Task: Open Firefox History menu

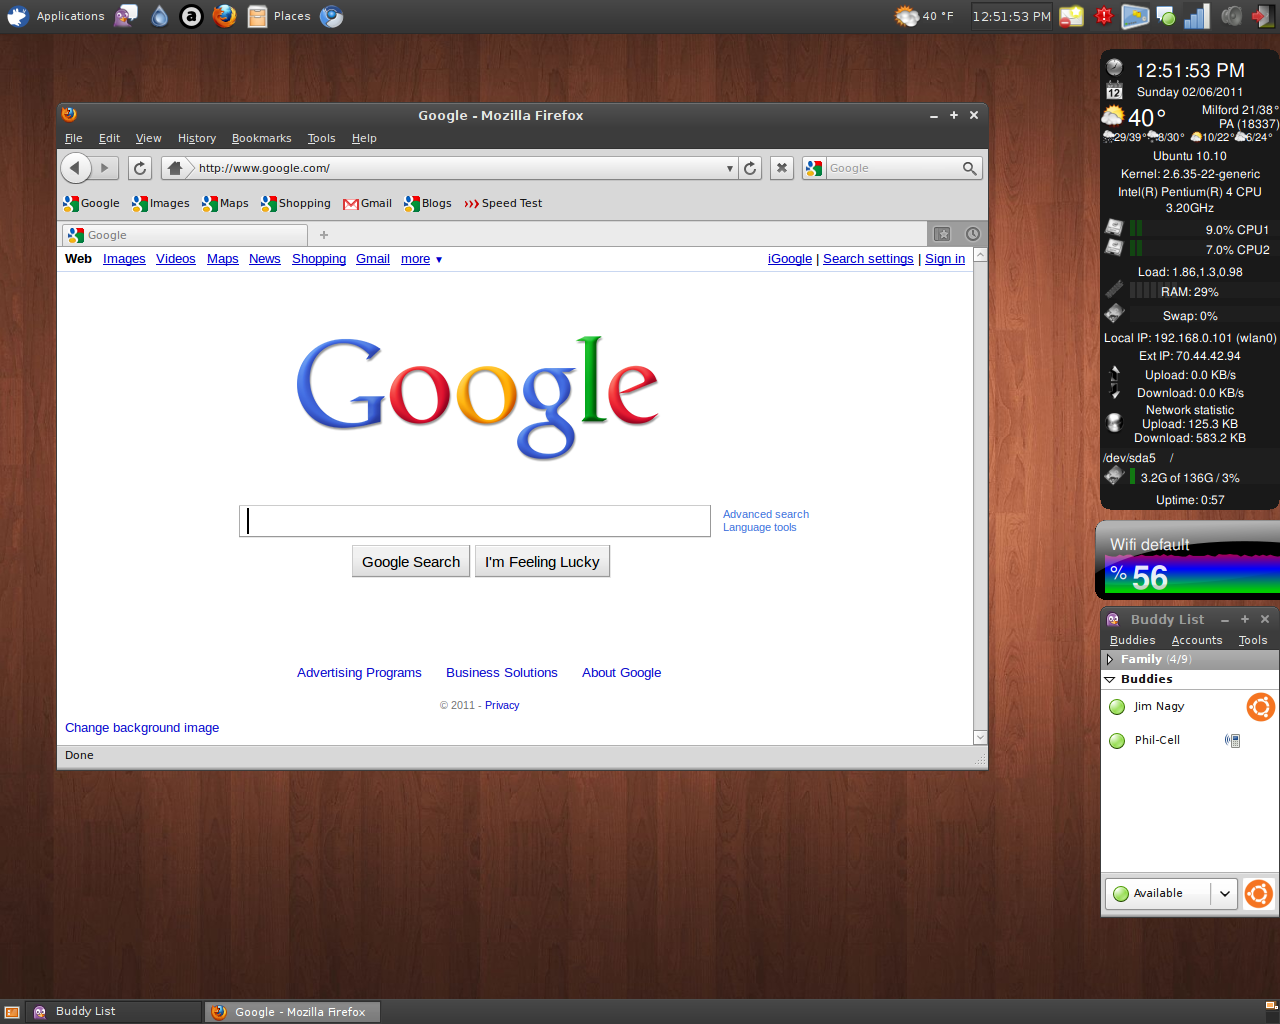Action: tap(197, 138)
